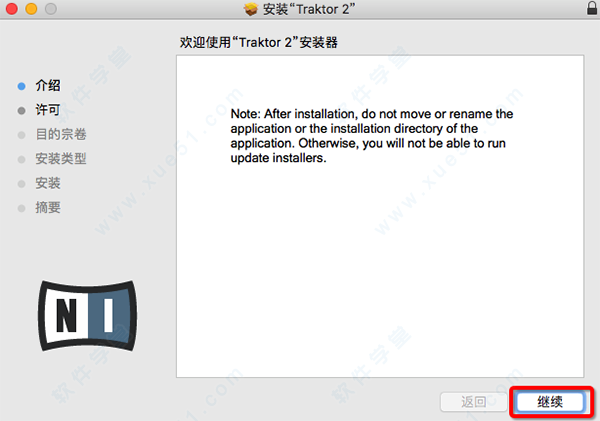Click the heading 欢迎使用"Traktor 2"安装器
The image size is (600, 421).
(x=259, y=42)
